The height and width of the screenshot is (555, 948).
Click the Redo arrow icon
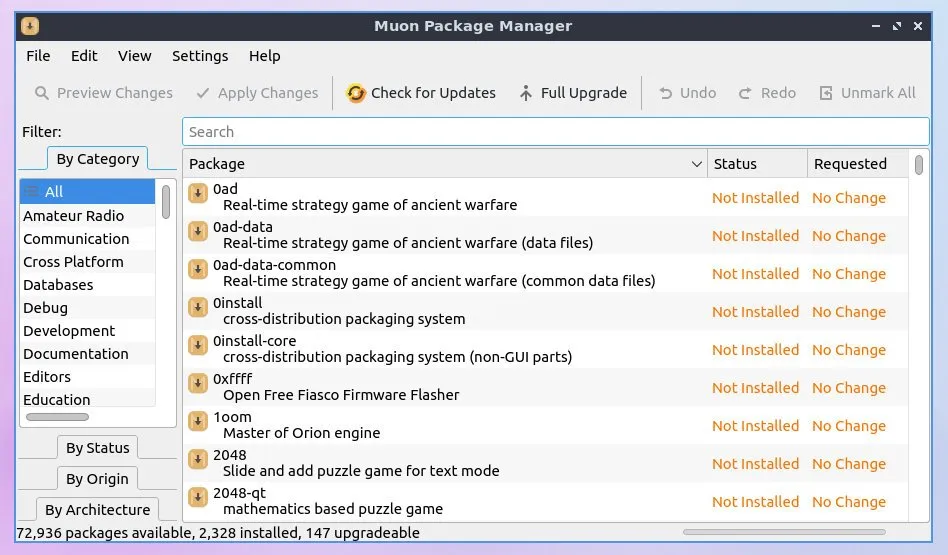(745, 93)
